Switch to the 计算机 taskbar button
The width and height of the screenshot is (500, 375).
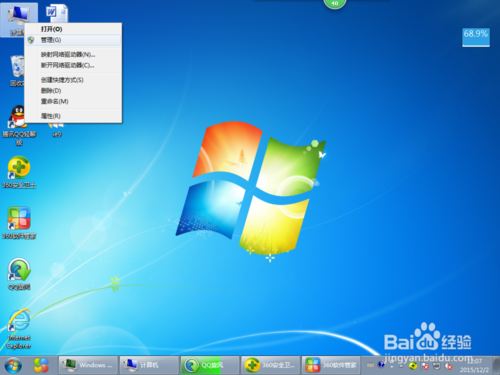[149, 365]
